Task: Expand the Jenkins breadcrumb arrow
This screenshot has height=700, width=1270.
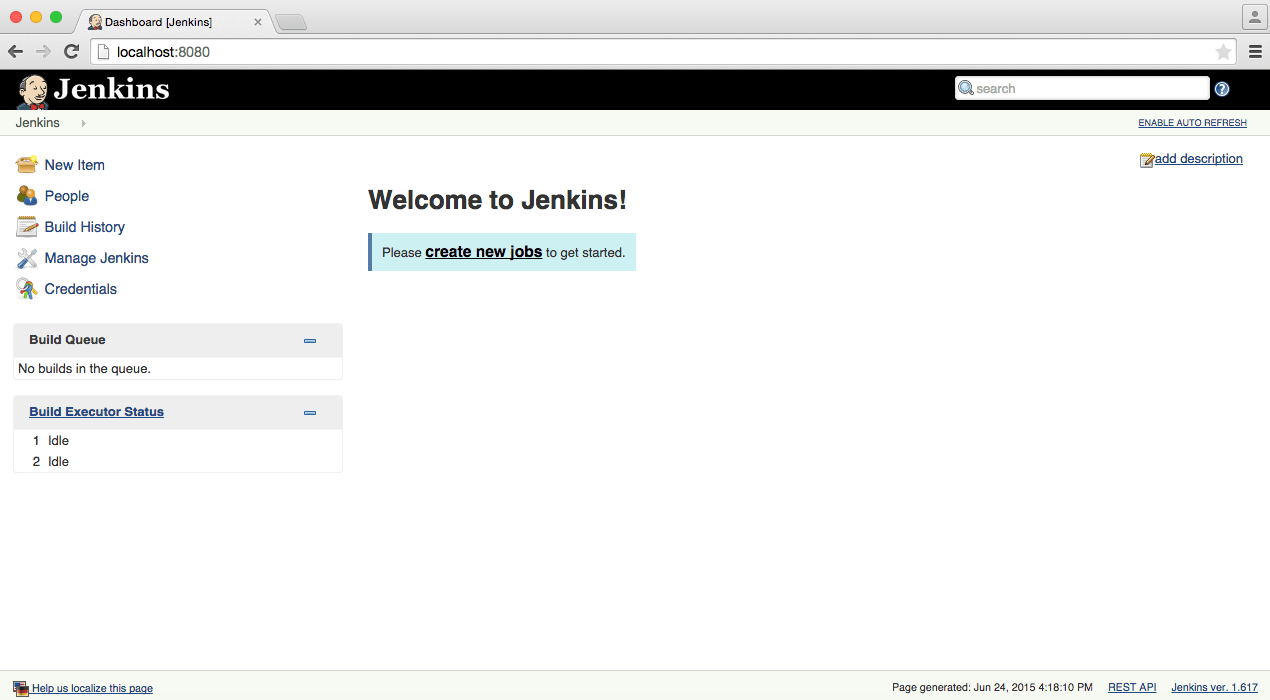Action: (83, 123)
